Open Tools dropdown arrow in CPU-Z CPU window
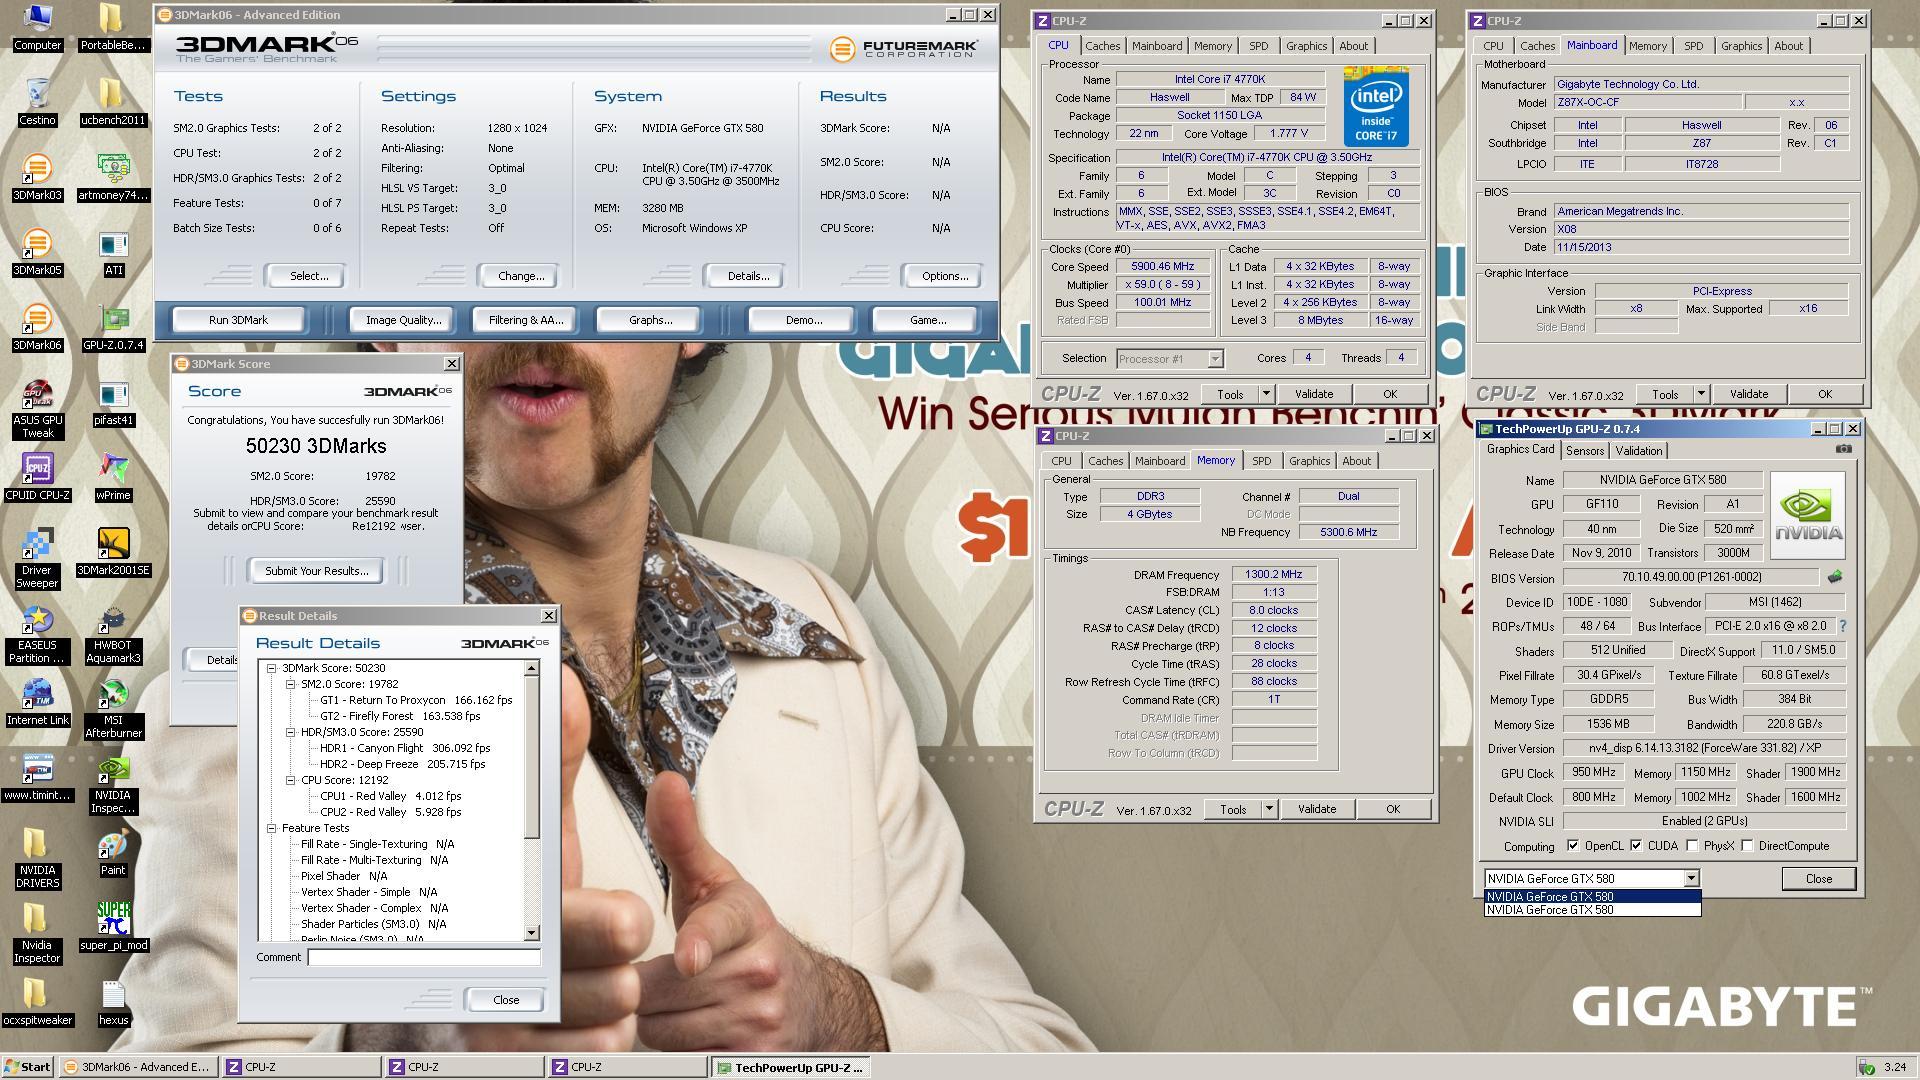The width and height of the screenshot is (1920, 1080). coord(1266,394)
